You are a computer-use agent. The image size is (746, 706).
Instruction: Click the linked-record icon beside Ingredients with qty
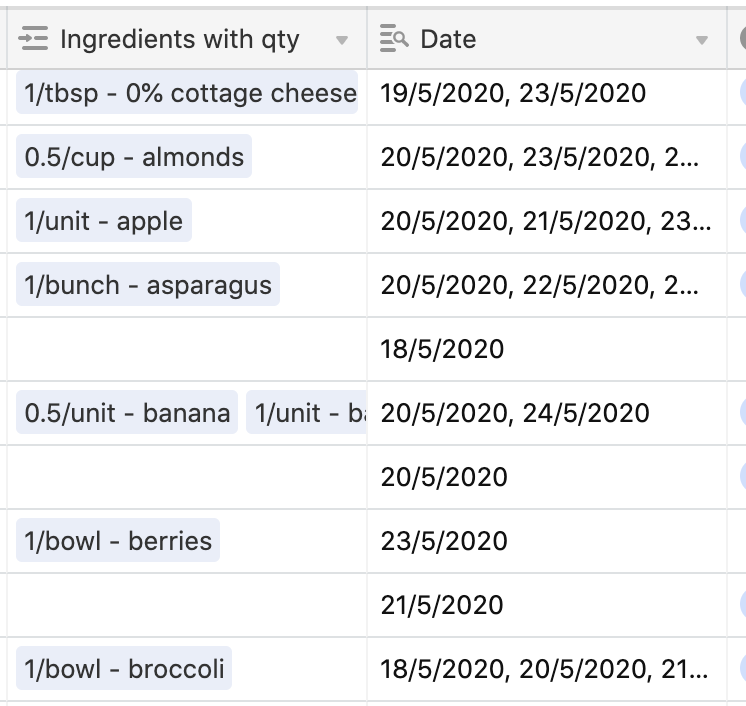point(33,39)
